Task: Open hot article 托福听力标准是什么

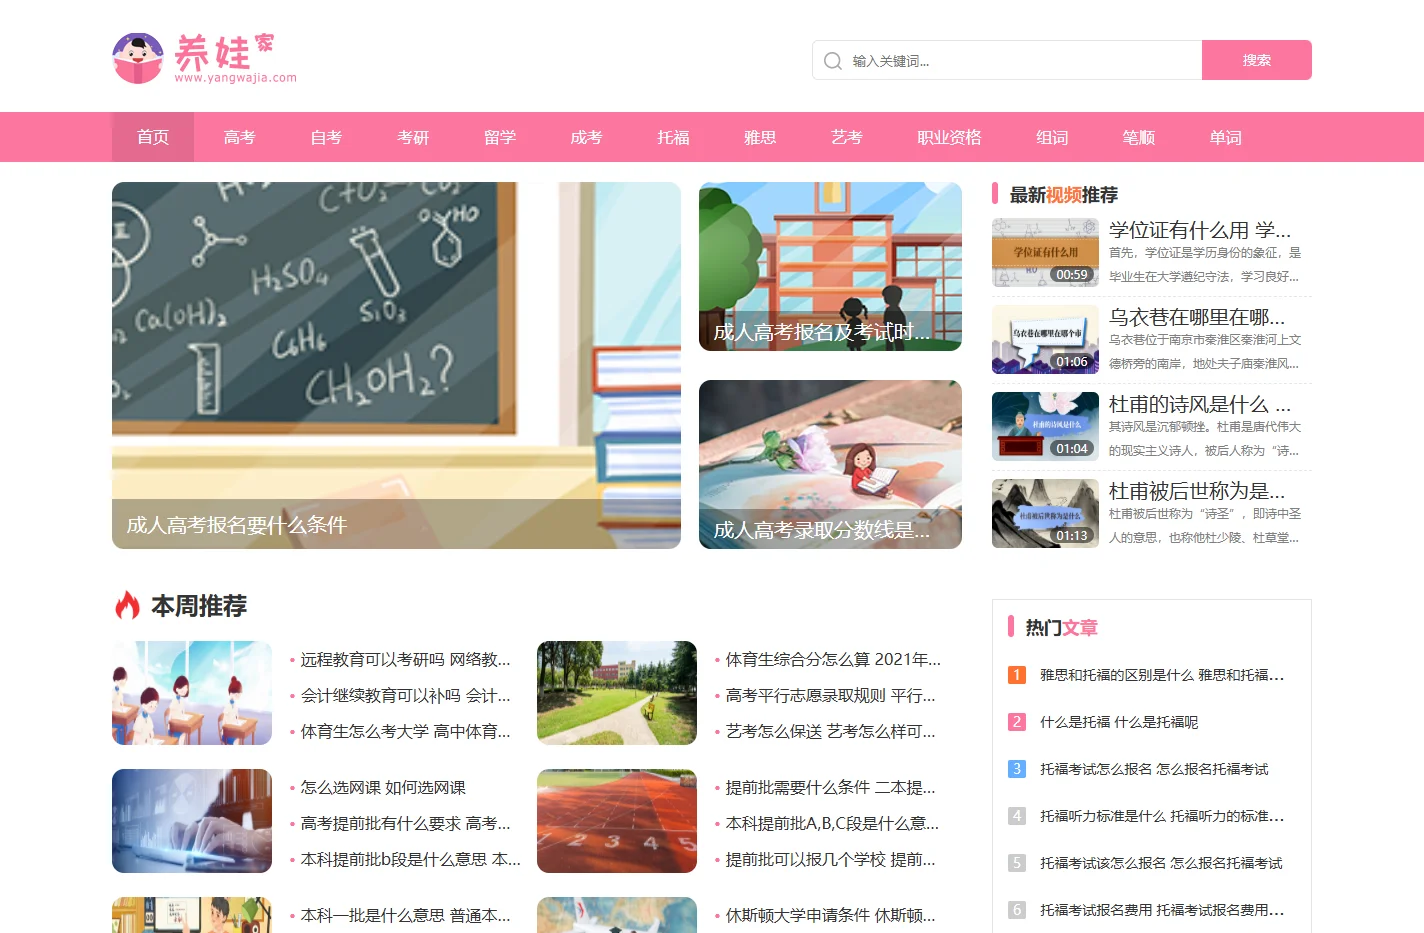Action: point(1161,816)
